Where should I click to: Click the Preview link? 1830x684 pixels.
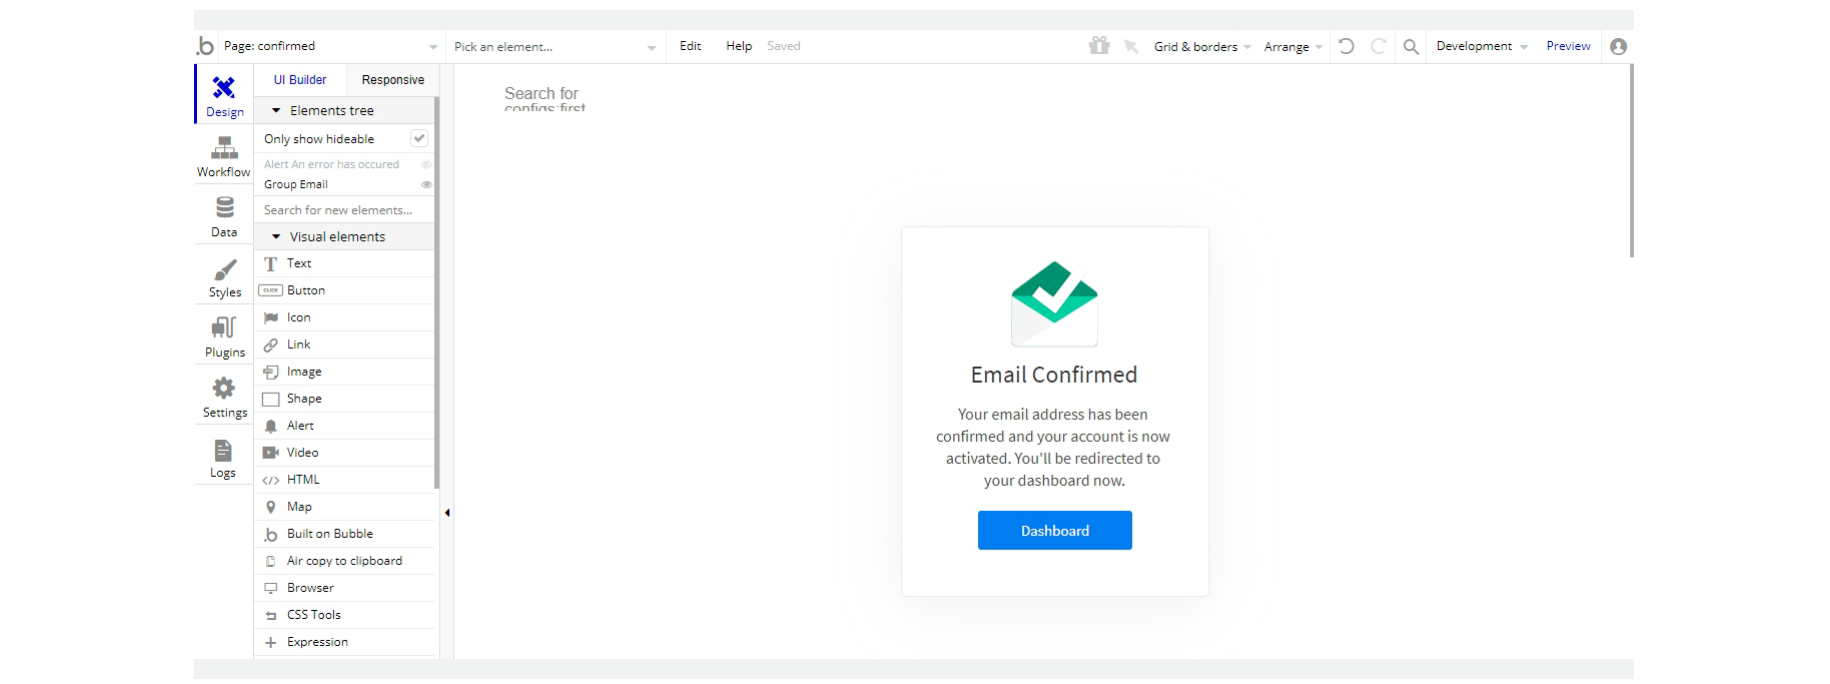tap(1567, 46)
